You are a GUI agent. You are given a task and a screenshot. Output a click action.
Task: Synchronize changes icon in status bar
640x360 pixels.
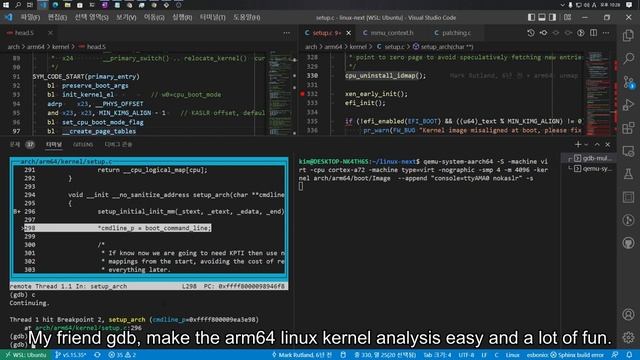coord(97,355)
